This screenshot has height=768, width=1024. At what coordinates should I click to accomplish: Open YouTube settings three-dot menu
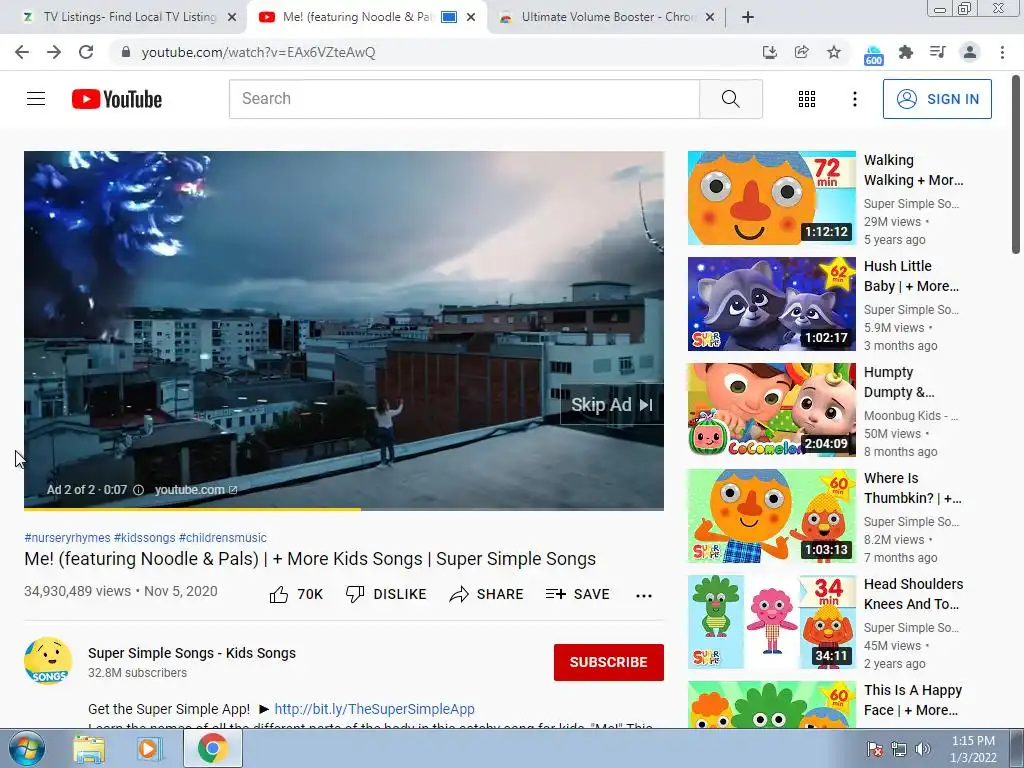[854, 99]
